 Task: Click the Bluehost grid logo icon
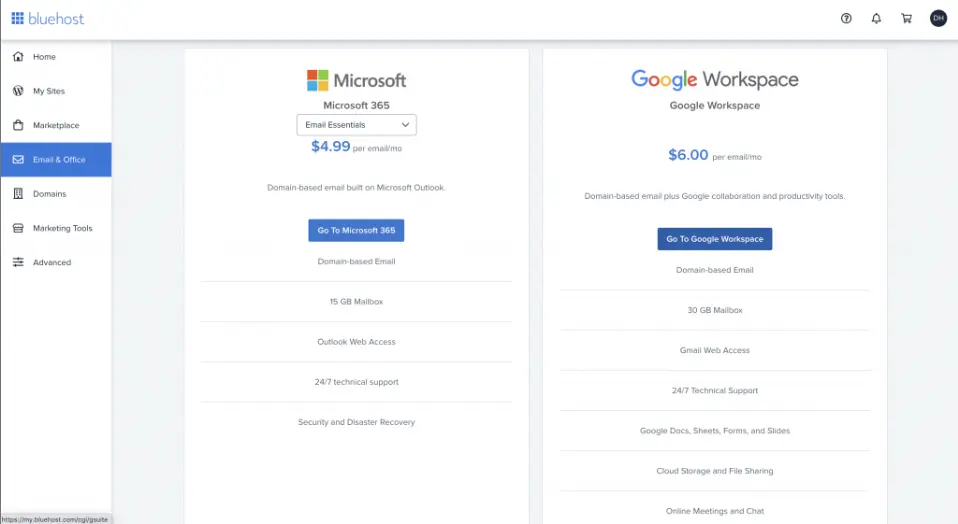click(18, 18)
